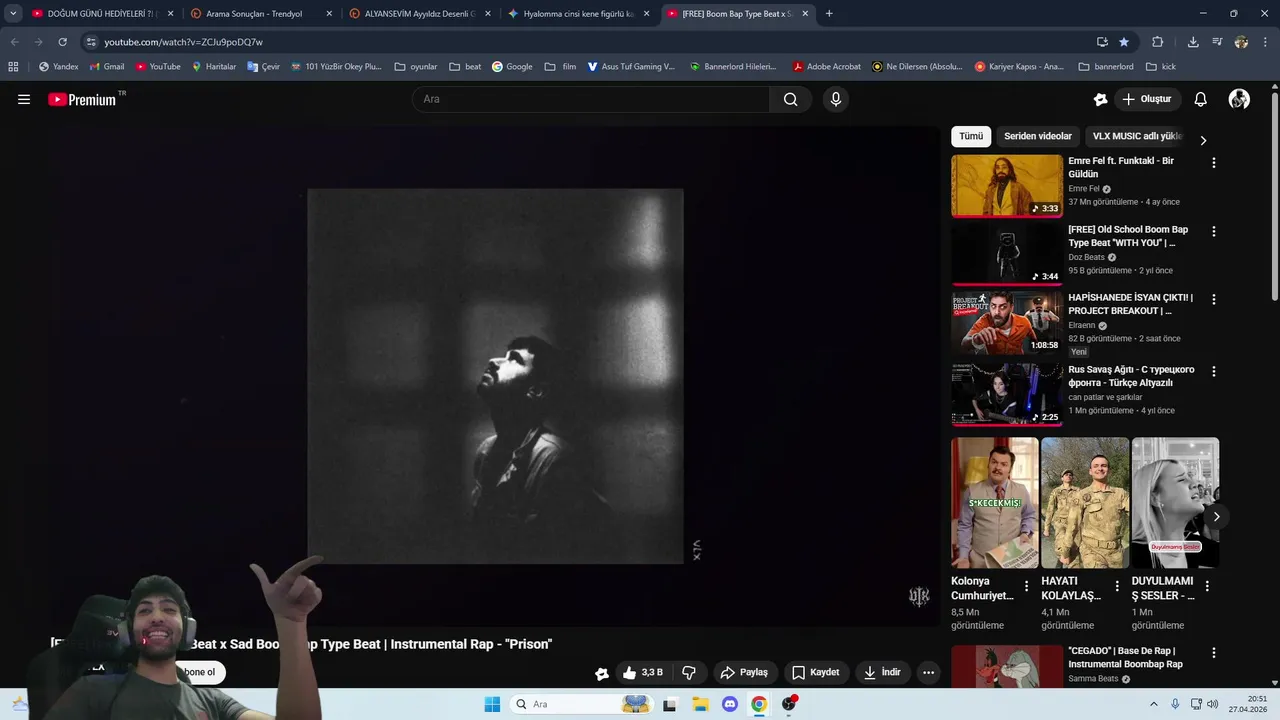Reload the page
The width and height of the screenshot is (1280, 720).
point(62,42)
